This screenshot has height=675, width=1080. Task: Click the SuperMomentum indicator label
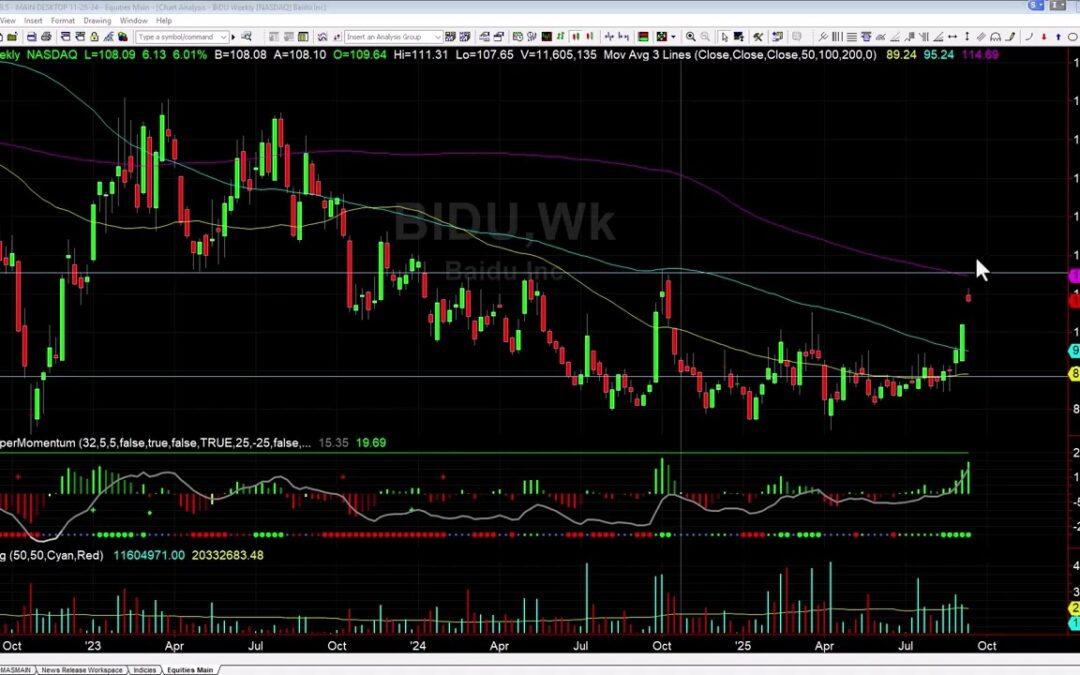point(60,442)
